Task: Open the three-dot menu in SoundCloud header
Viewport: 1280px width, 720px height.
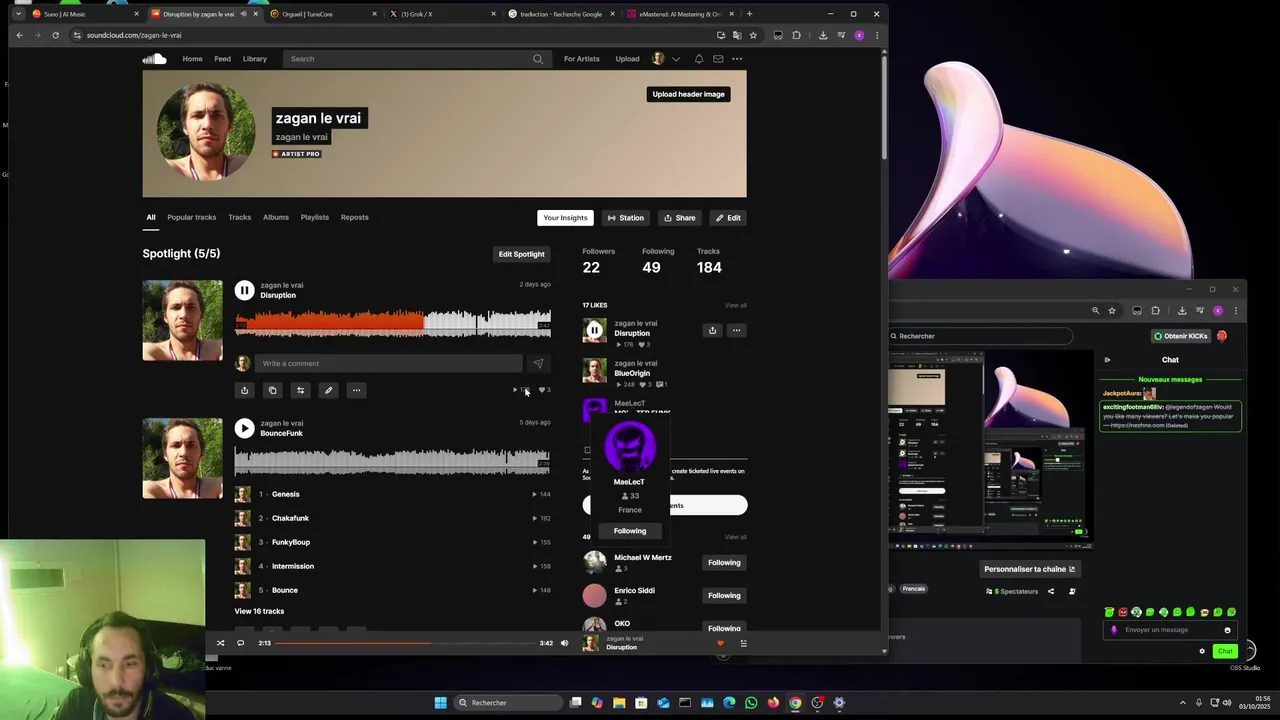Action: (737, 59)
